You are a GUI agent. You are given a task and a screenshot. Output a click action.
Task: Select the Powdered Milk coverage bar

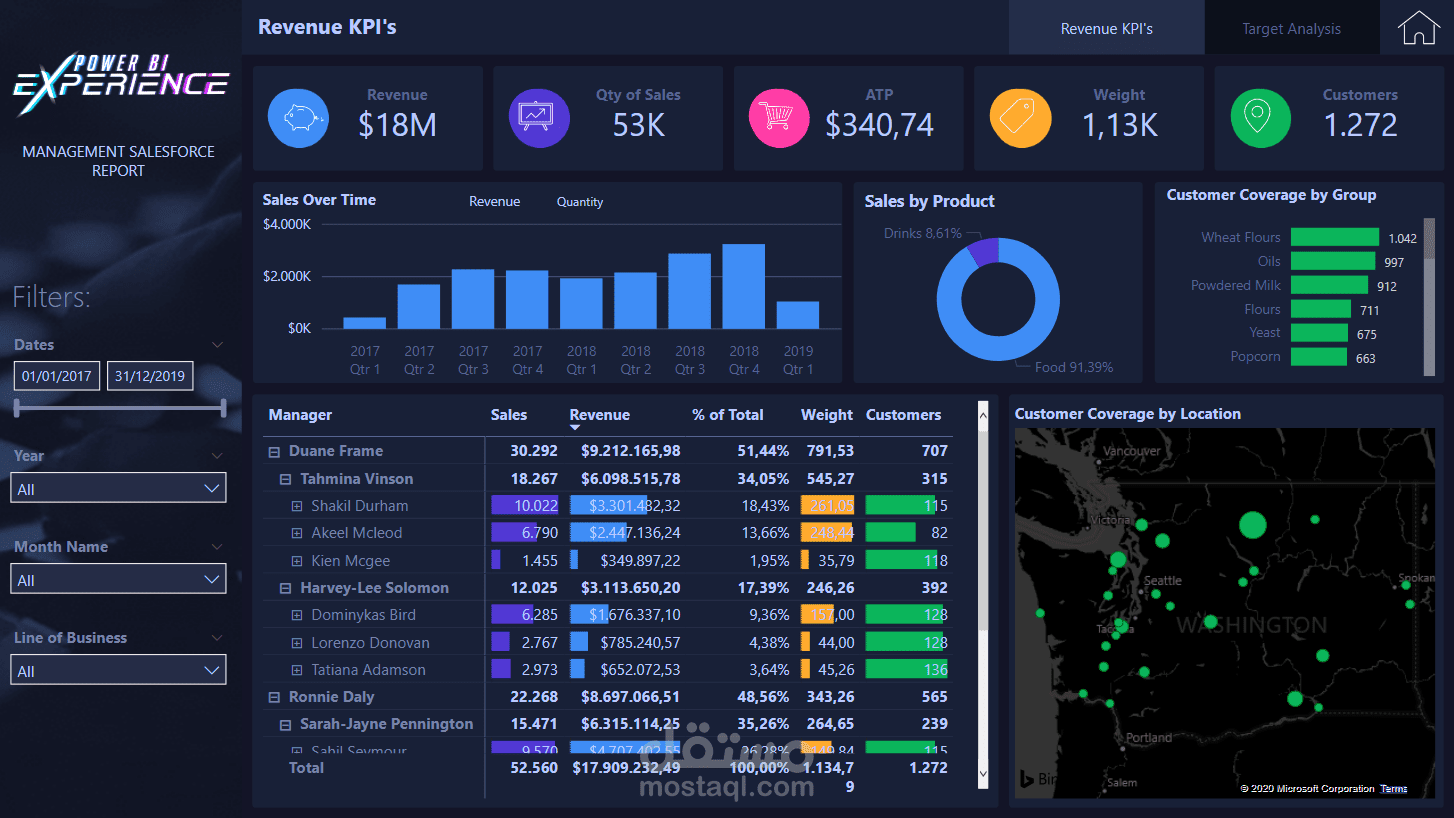(1329, 285)
